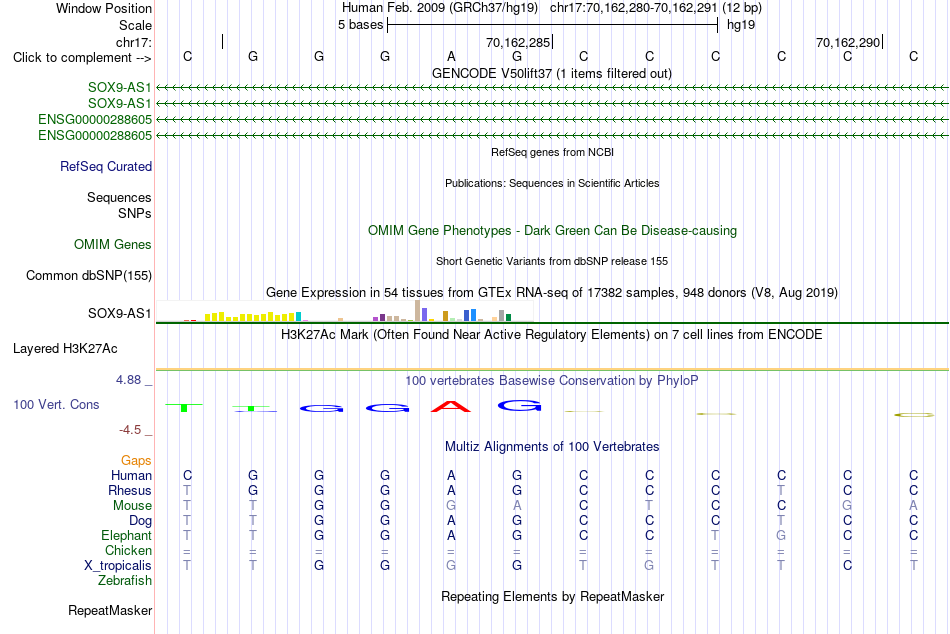950x634 pixels.
Task: Open the GENCODE V50lift37 track title
Action: 552,73
